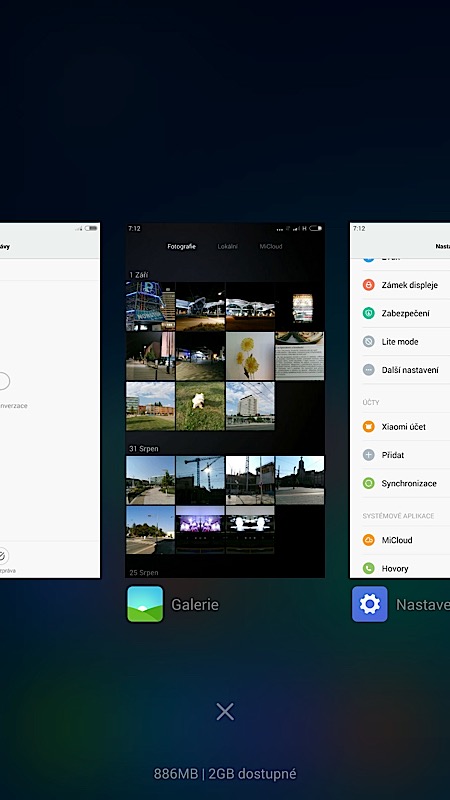Switch to the MiCloud tab in Galerie
The image size is (450, 800).
(270, 246)
